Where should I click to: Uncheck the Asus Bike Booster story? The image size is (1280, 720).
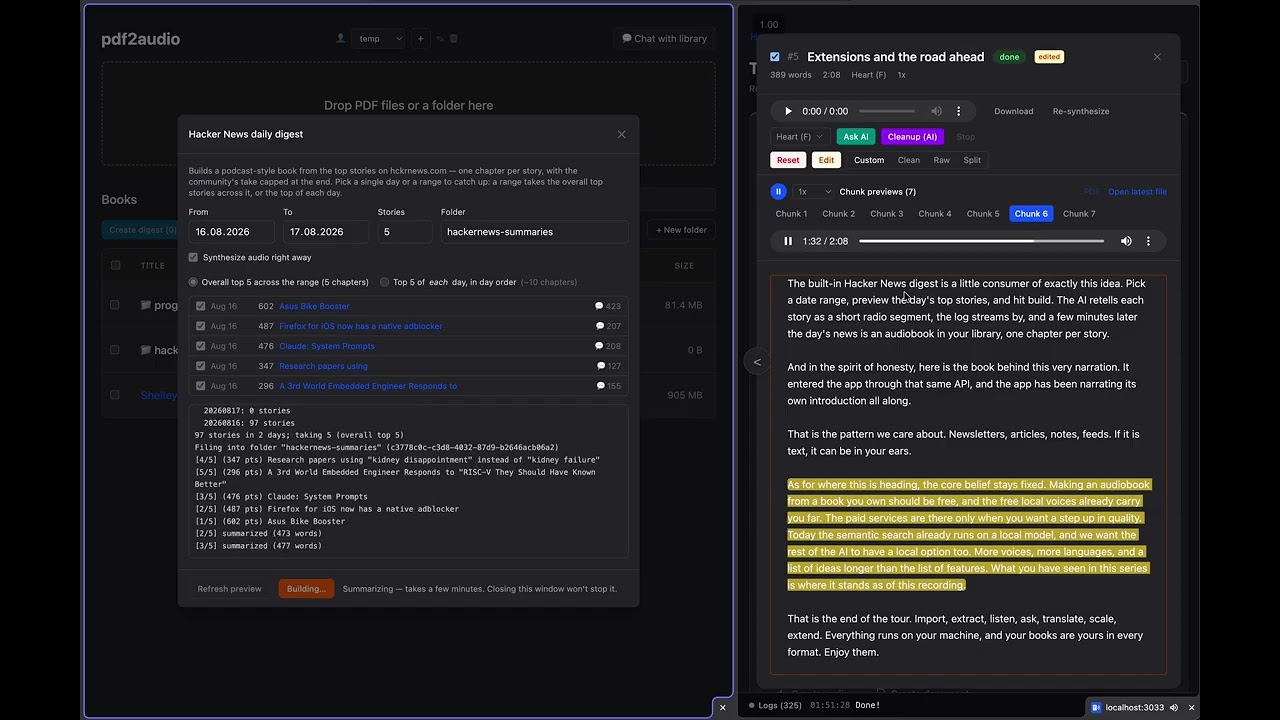[201, 306]
